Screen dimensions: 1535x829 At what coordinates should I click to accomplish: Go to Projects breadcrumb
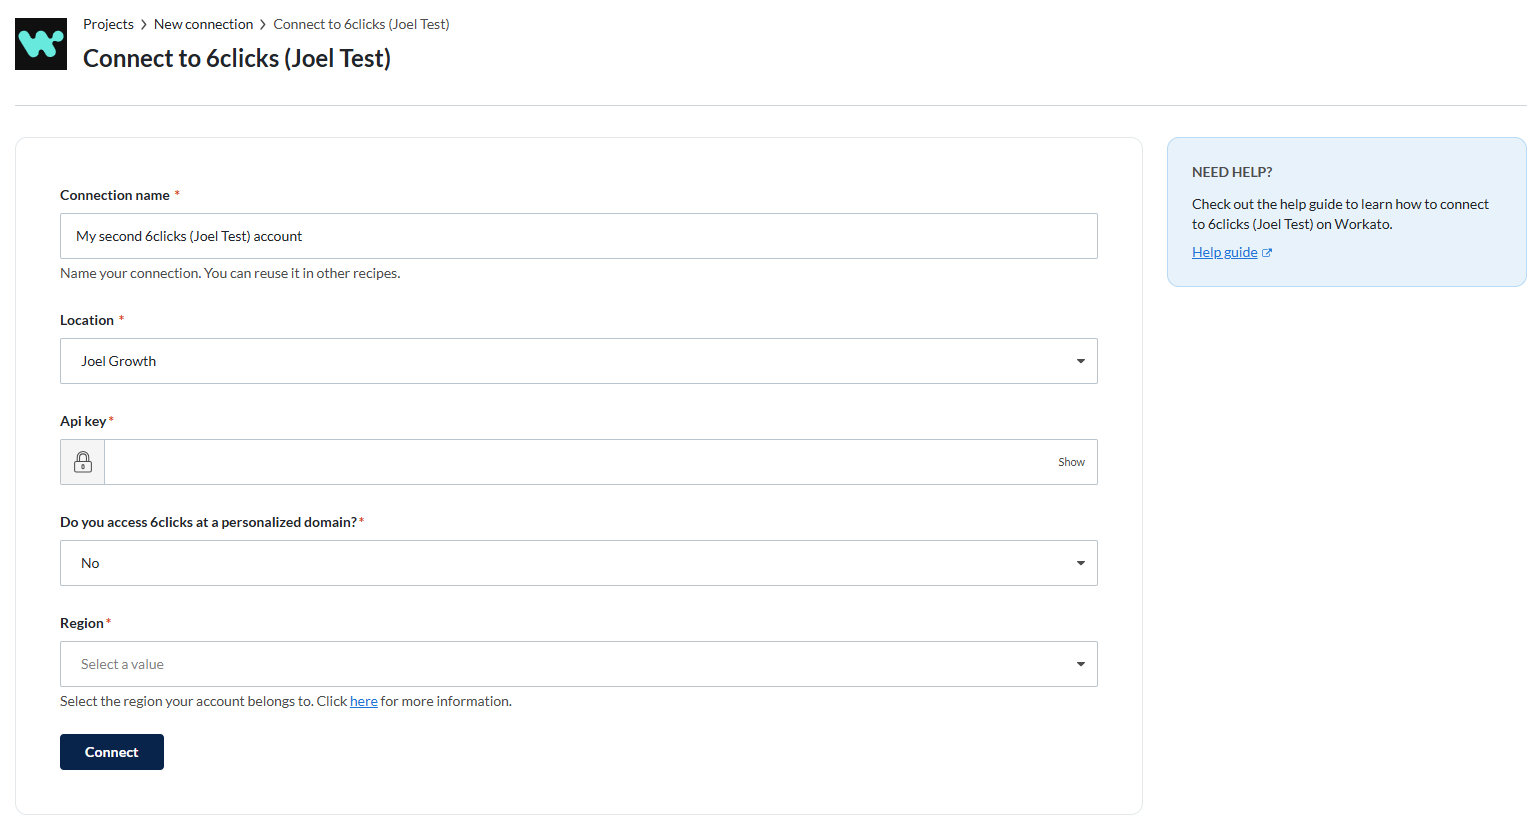coord(108,24)
